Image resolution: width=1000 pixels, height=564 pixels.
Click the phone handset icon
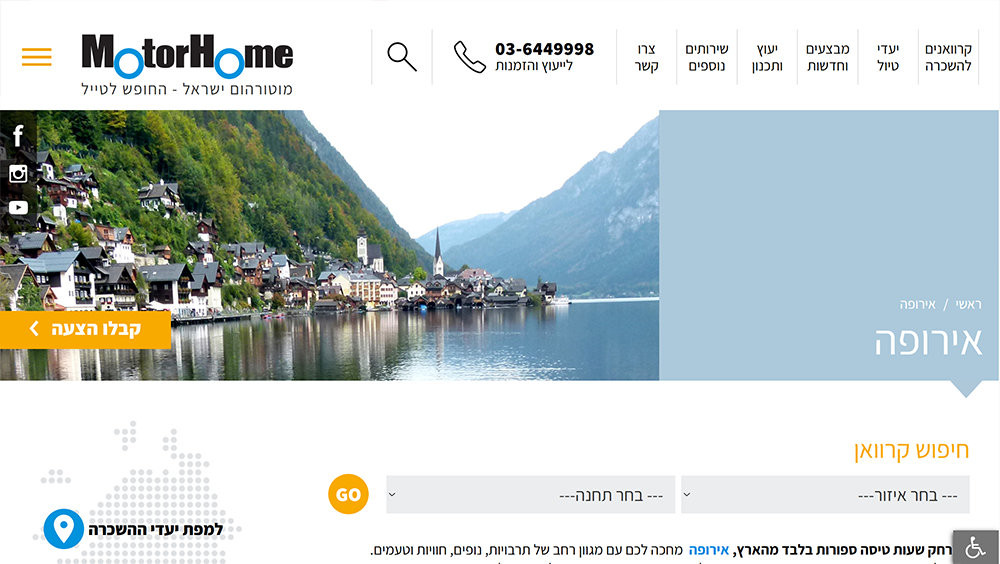pos(469,57)
